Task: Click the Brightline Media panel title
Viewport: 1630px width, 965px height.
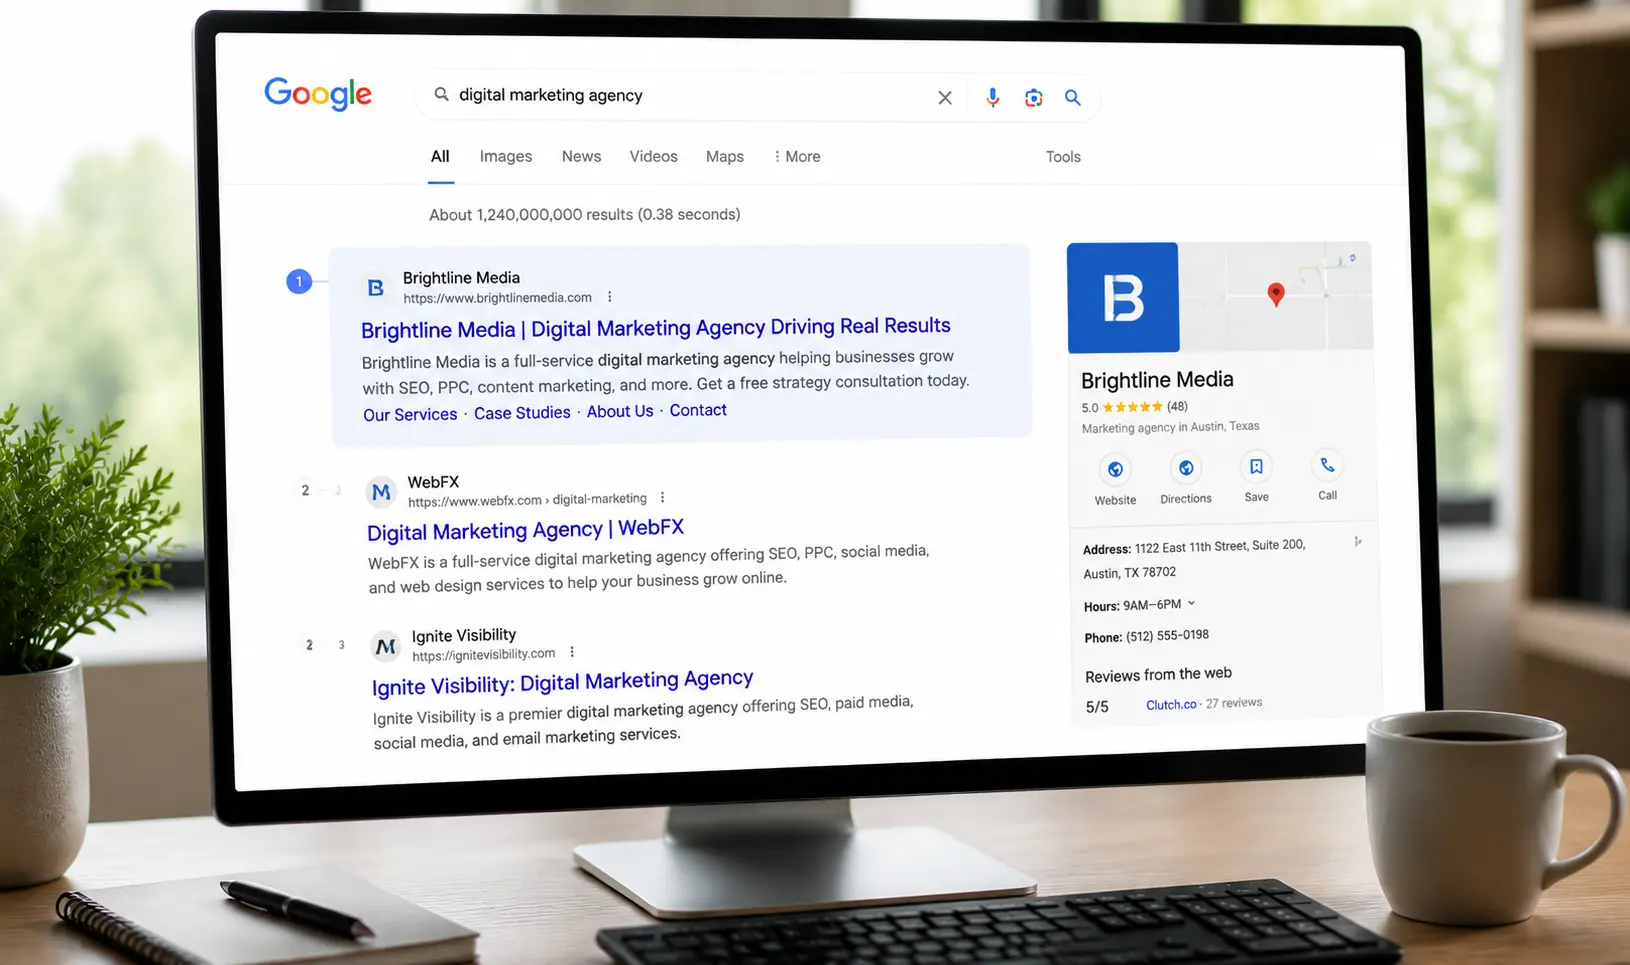Action: pyautogui.click(x=1157, y=380)
